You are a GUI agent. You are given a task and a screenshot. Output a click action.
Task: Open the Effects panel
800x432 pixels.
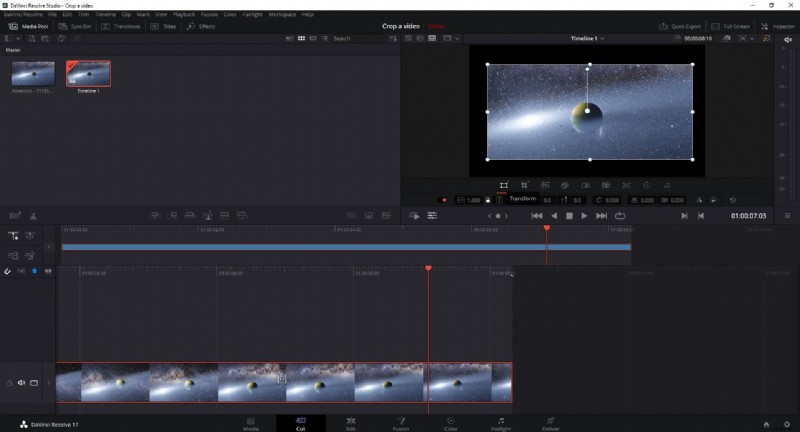tap(201, 26)
